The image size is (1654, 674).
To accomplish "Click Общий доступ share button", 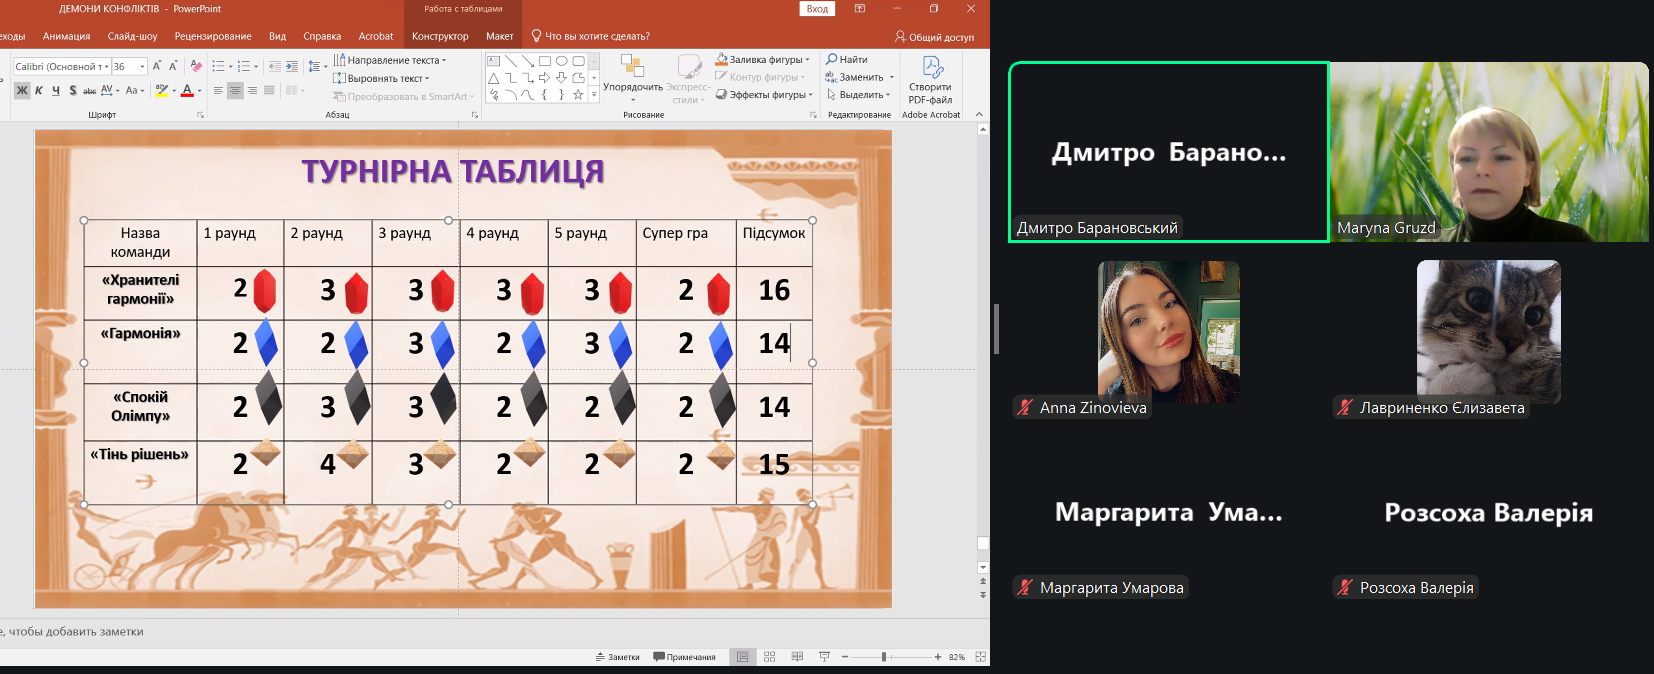I will tap(934, 37).
